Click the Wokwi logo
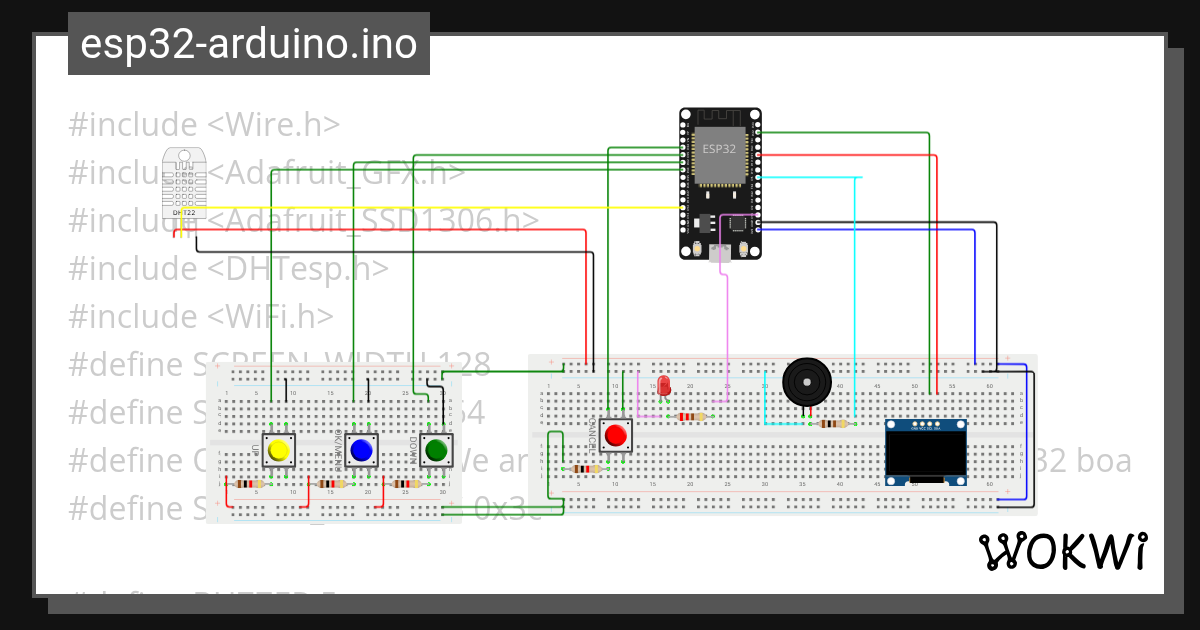Screen dimensions: 1200x630 (1063, 551)
